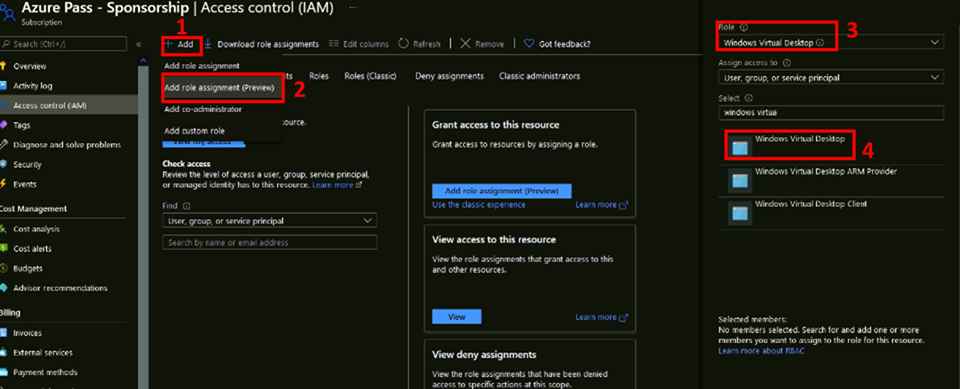This screenshot has width=960, height=389.
Task: Open the more options ellipsis in title
Action: [353, 7]
